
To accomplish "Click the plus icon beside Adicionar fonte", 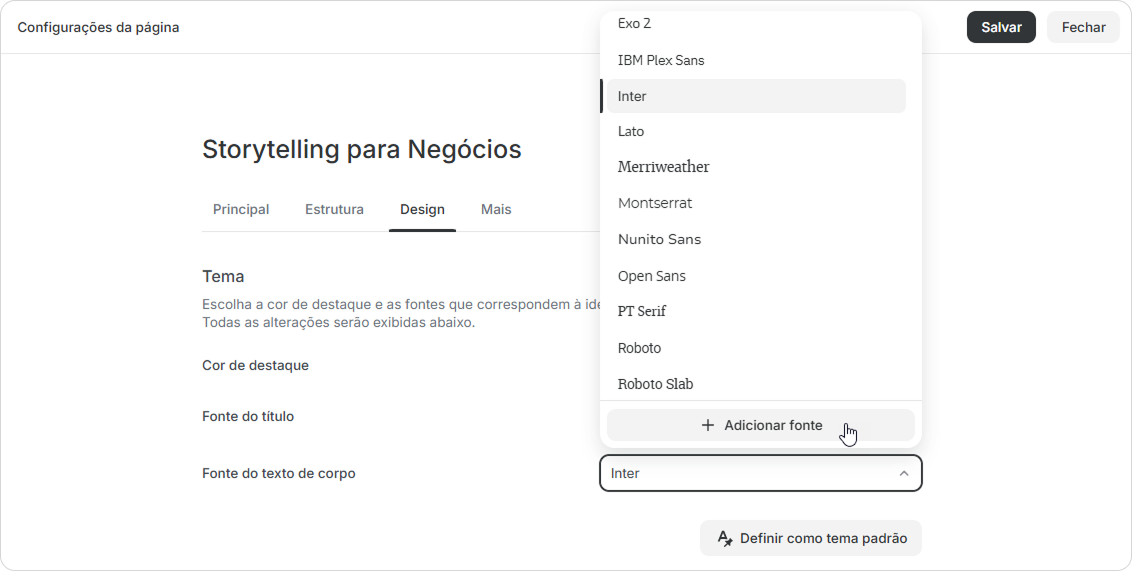I will (708, 425).
